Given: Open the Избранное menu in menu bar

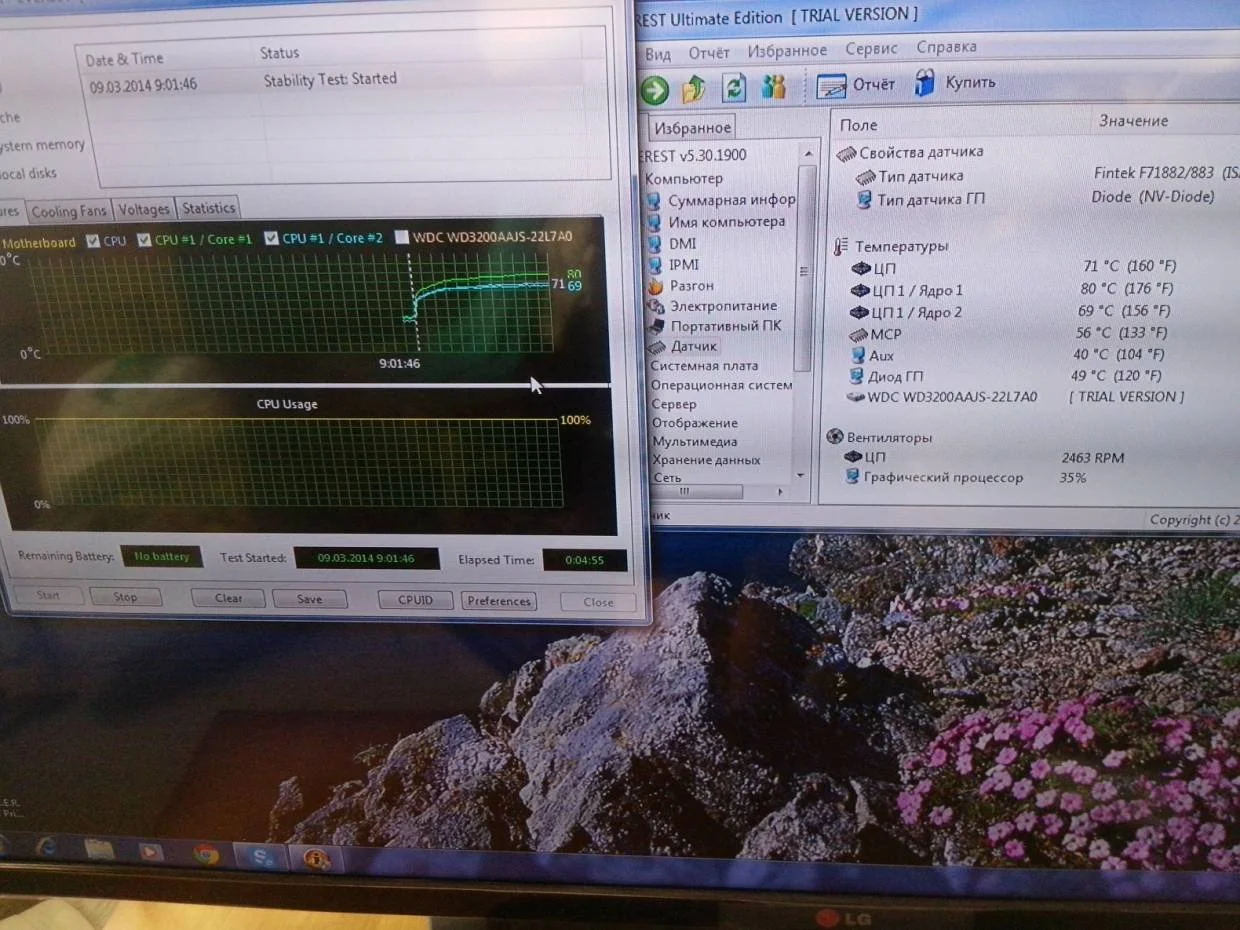Looking at the screenshot, I should [787, 50].
